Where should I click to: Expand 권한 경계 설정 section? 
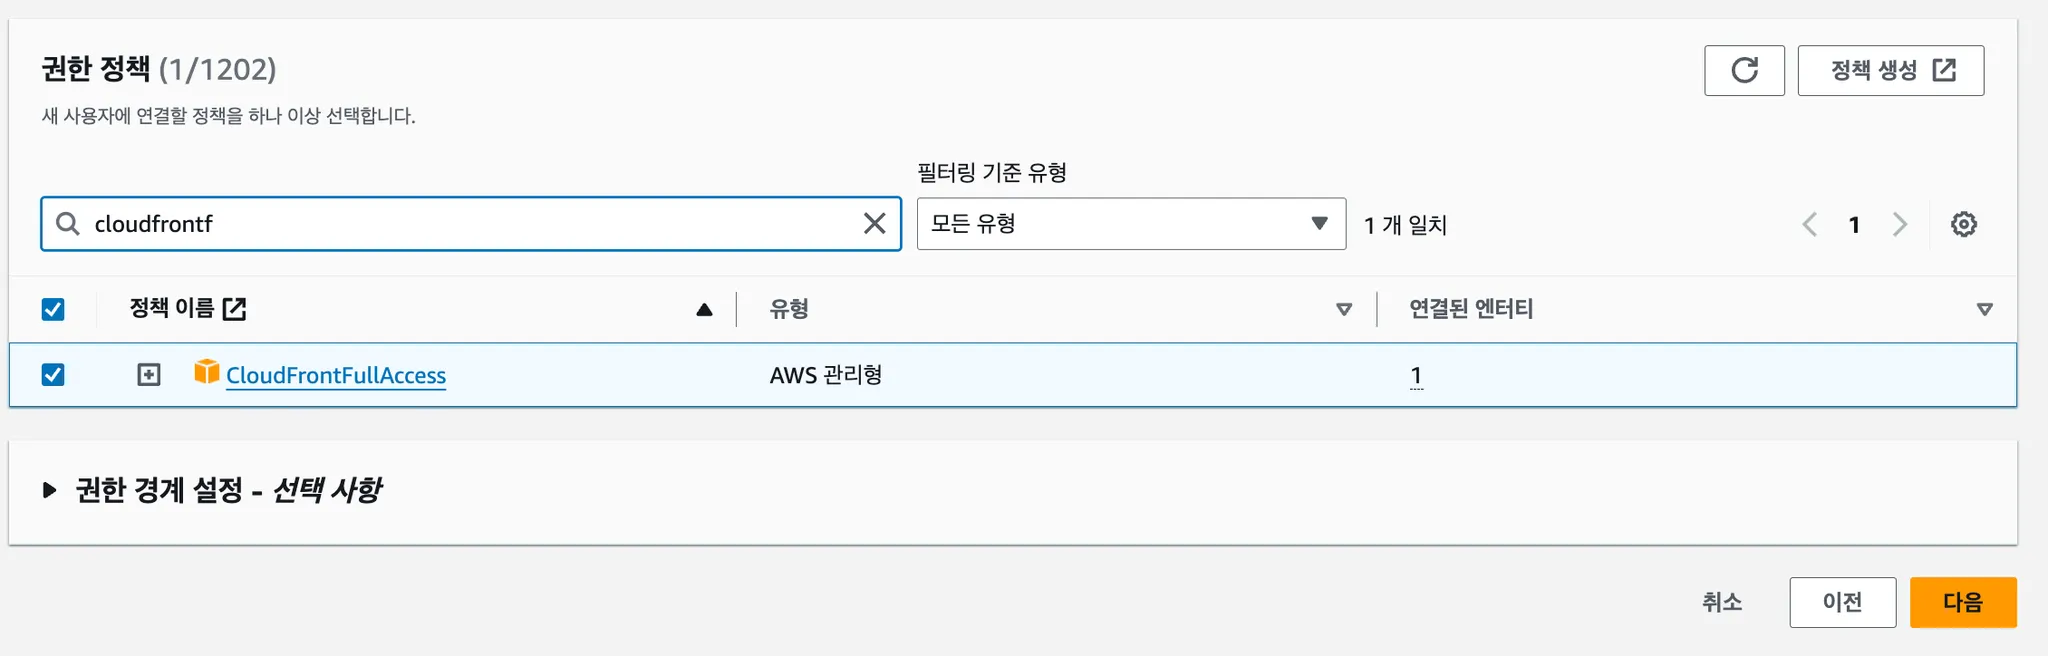pos(49,490)
